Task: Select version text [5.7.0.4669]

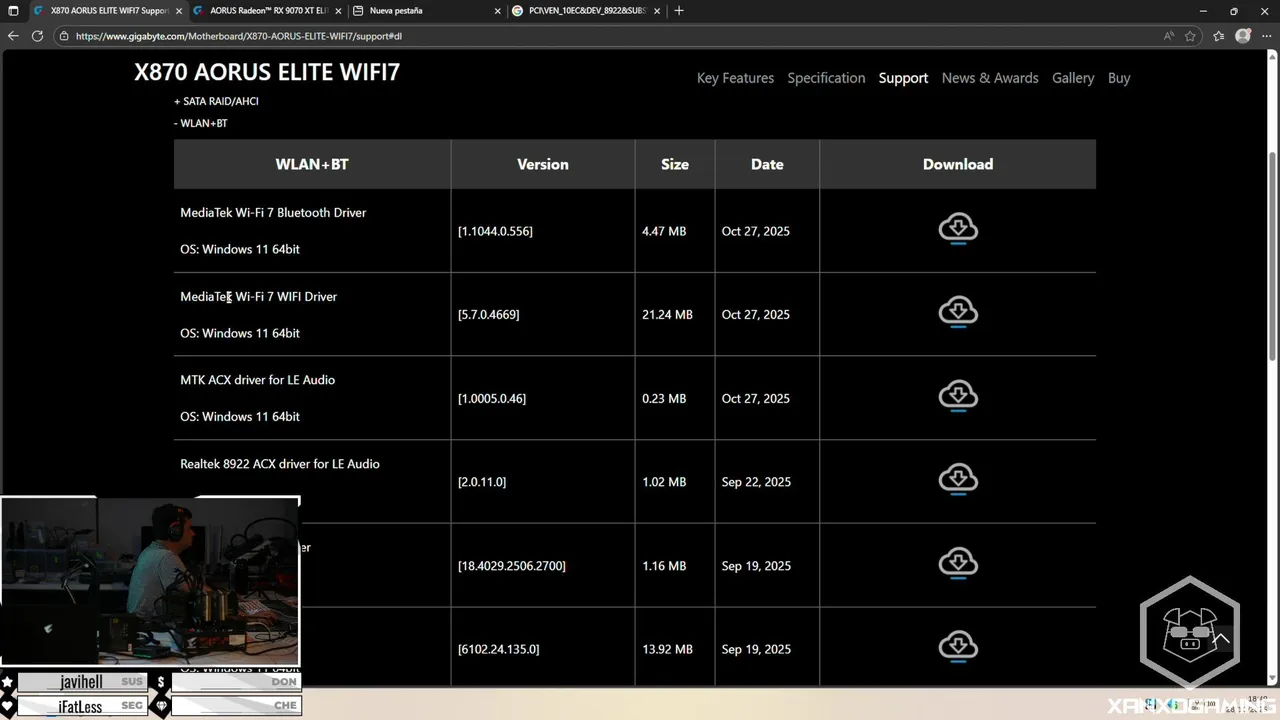Action: (x=488, y=314)
